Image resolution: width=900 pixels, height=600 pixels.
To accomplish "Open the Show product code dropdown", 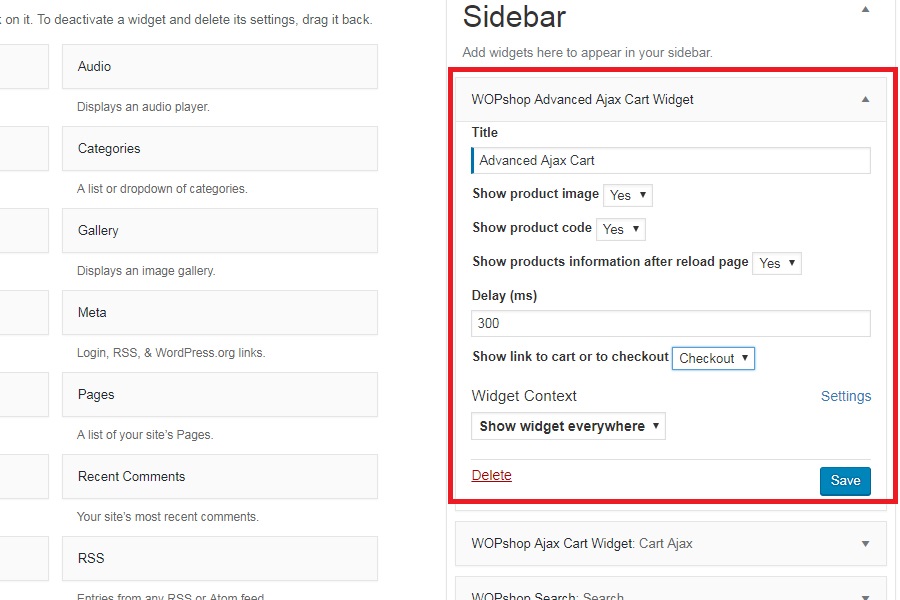I will (x=621, y=229).
